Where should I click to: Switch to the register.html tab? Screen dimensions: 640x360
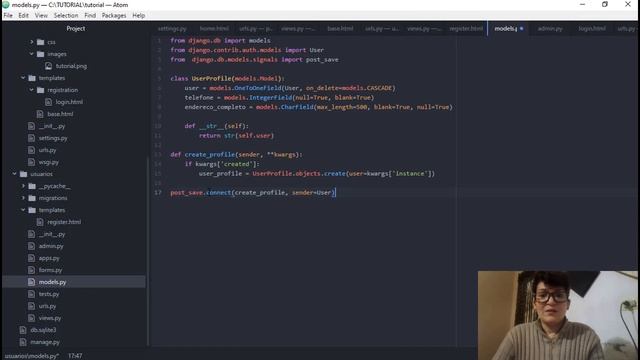[x=466, y=29]
